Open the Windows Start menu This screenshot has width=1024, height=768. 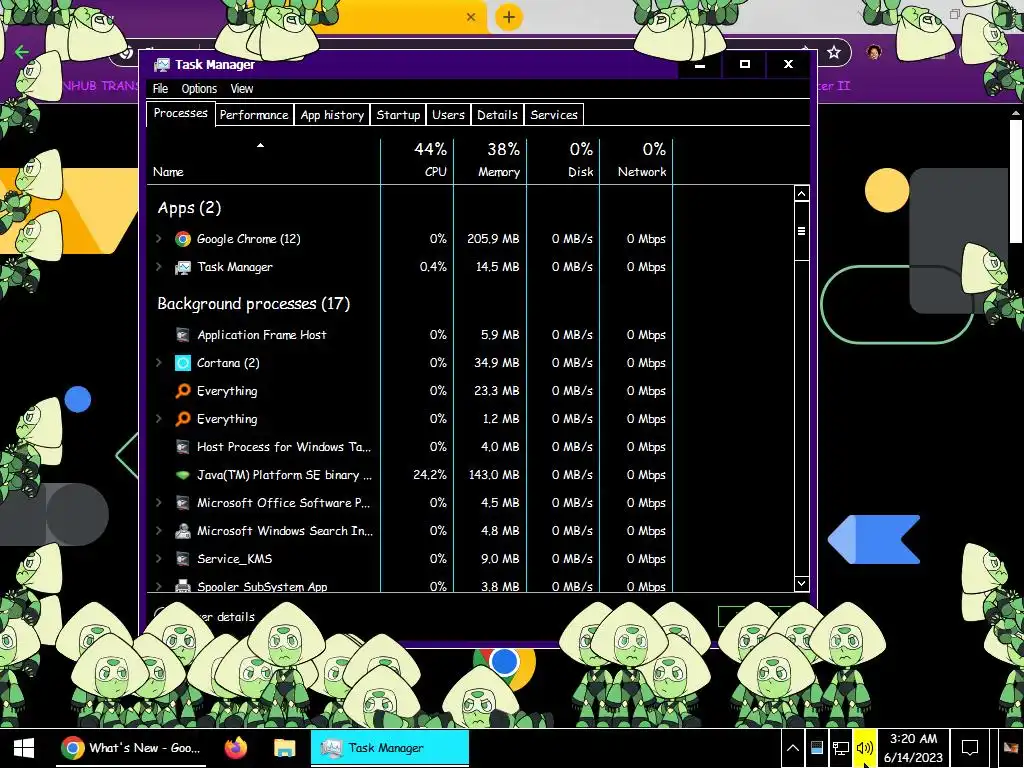[24, 748]
